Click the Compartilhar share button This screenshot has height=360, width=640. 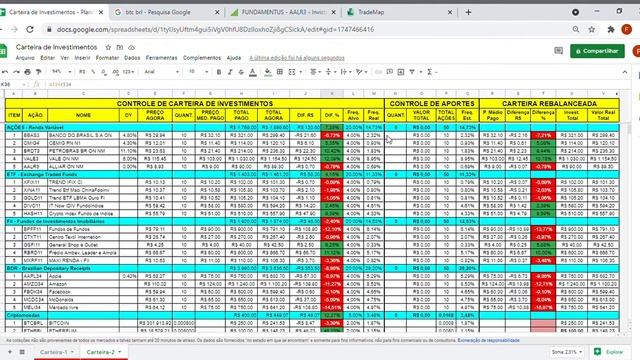(x=597, y=51)
